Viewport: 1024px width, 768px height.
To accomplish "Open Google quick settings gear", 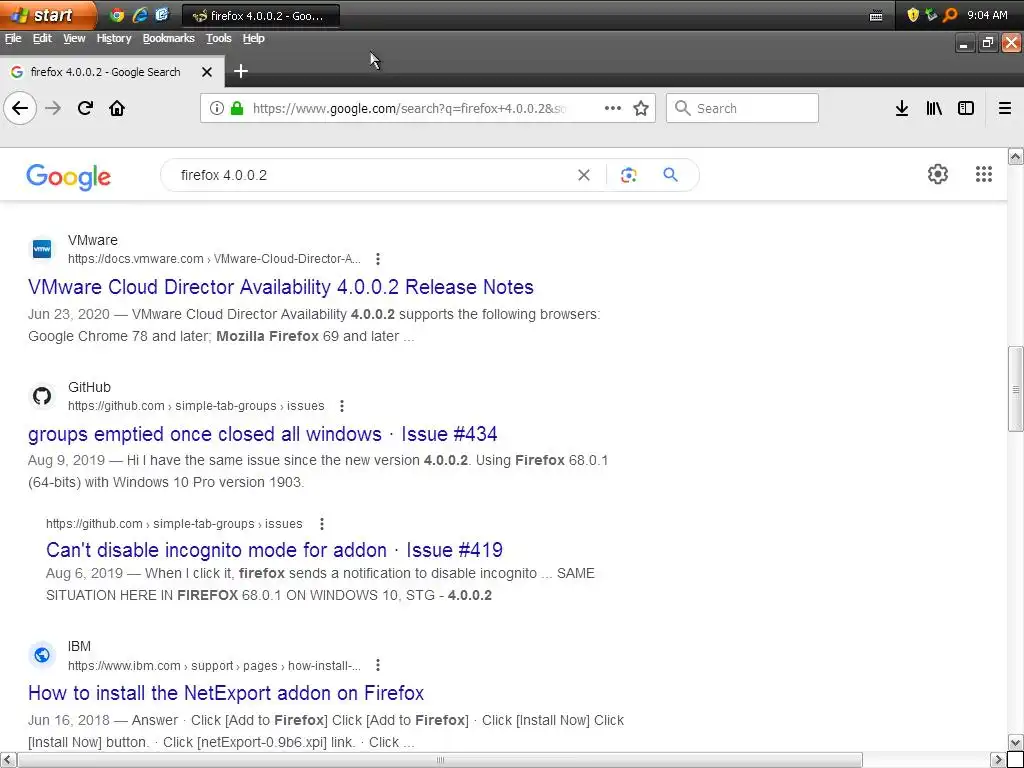I will (938, 174).
